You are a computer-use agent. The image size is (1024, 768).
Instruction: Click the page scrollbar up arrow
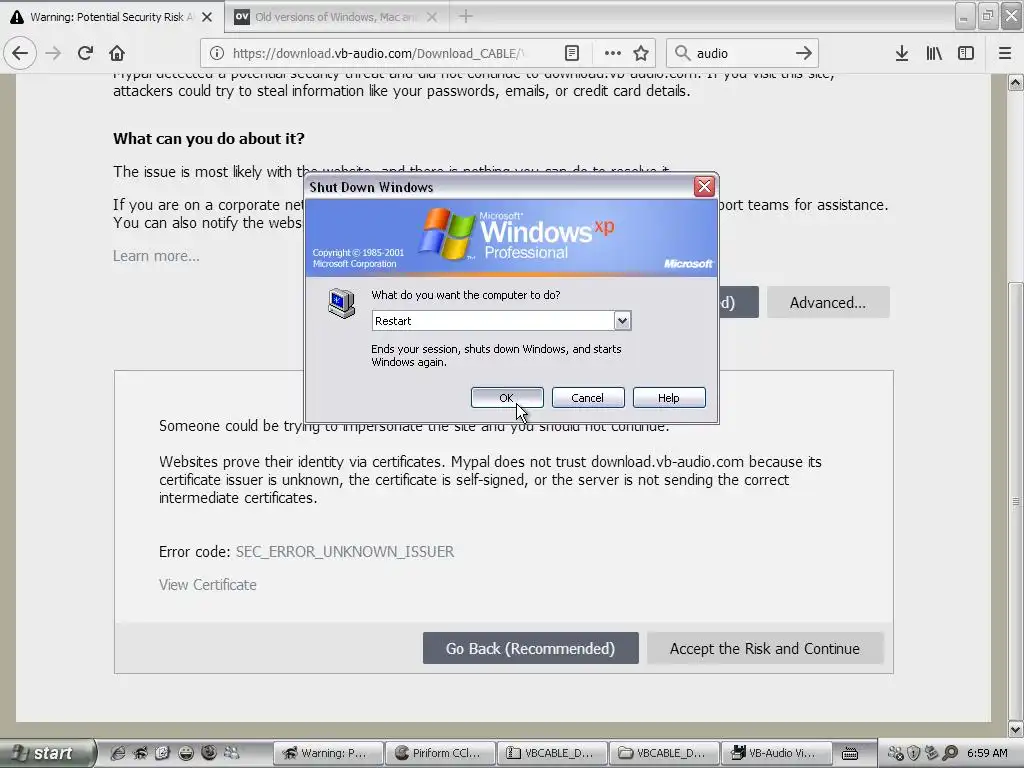tap(1016, 82)
